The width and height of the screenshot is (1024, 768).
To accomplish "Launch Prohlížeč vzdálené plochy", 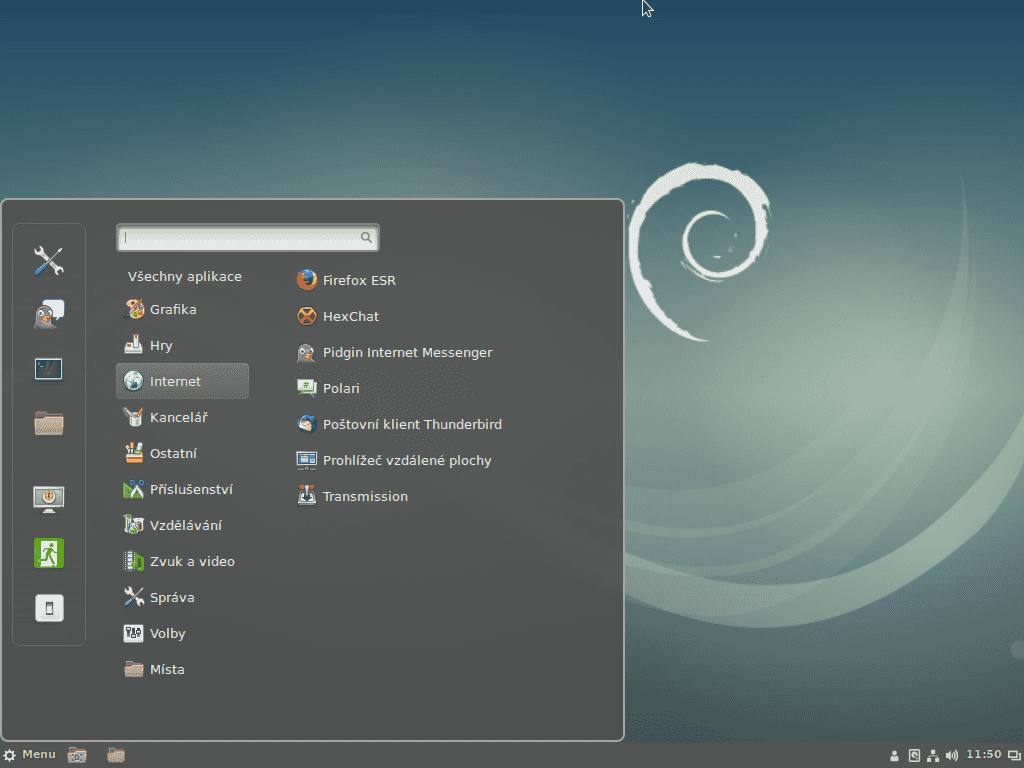I will 406,461.
